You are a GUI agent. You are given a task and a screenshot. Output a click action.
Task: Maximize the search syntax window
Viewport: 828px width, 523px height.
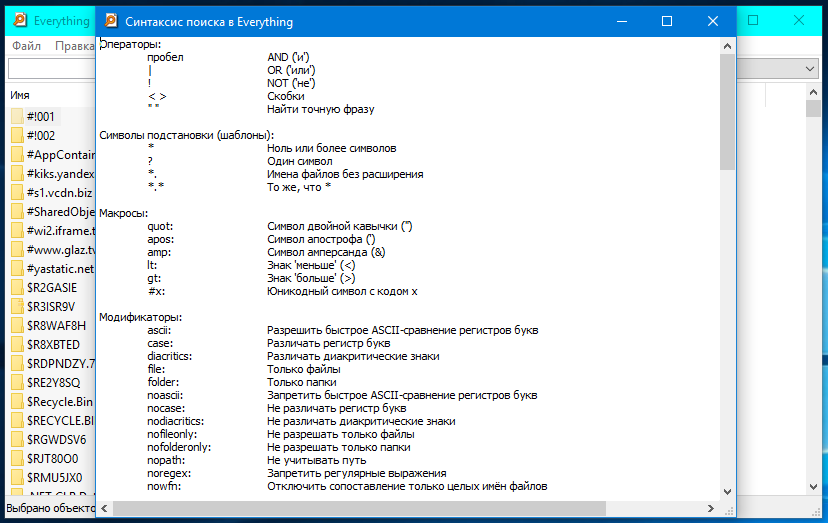pos(667,21)
